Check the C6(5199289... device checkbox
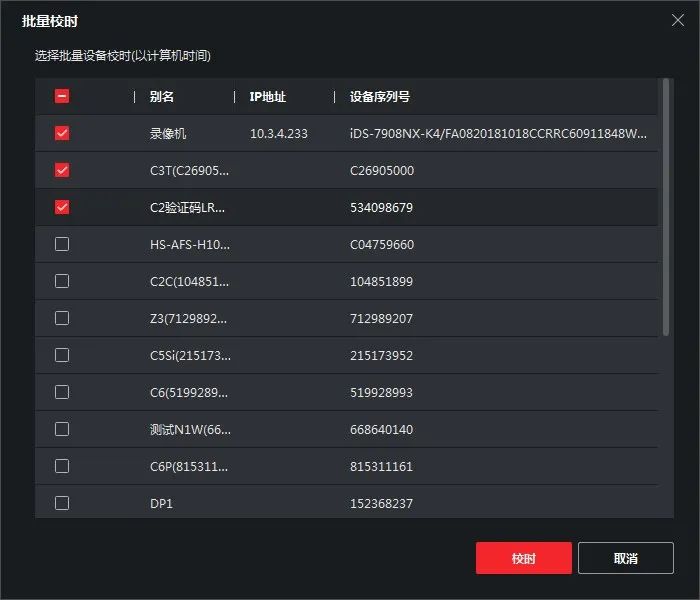Viewport: 700px width, 600px height. pos(62,392)
